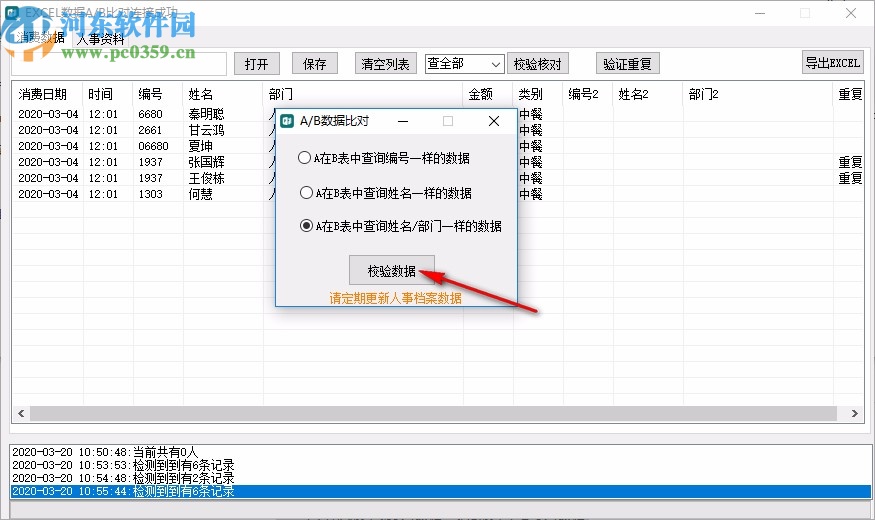Click the 导出EXCEL button
Screen dimensions: 875x520
point(833,62)
